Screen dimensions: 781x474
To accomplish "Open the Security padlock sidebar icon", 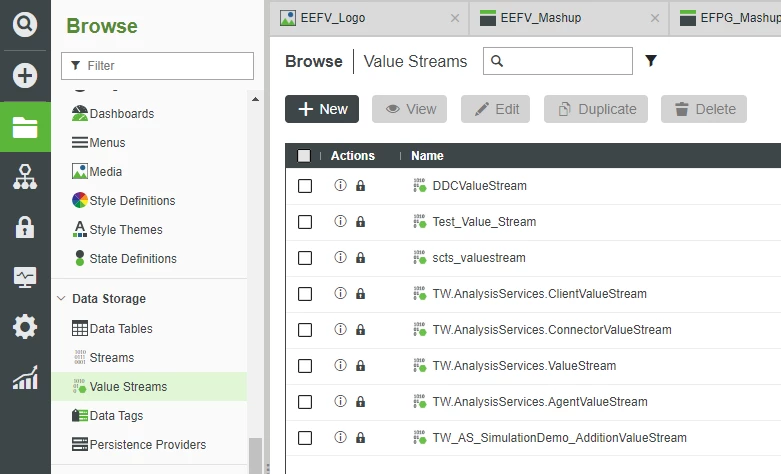I will tap(25, 227).
